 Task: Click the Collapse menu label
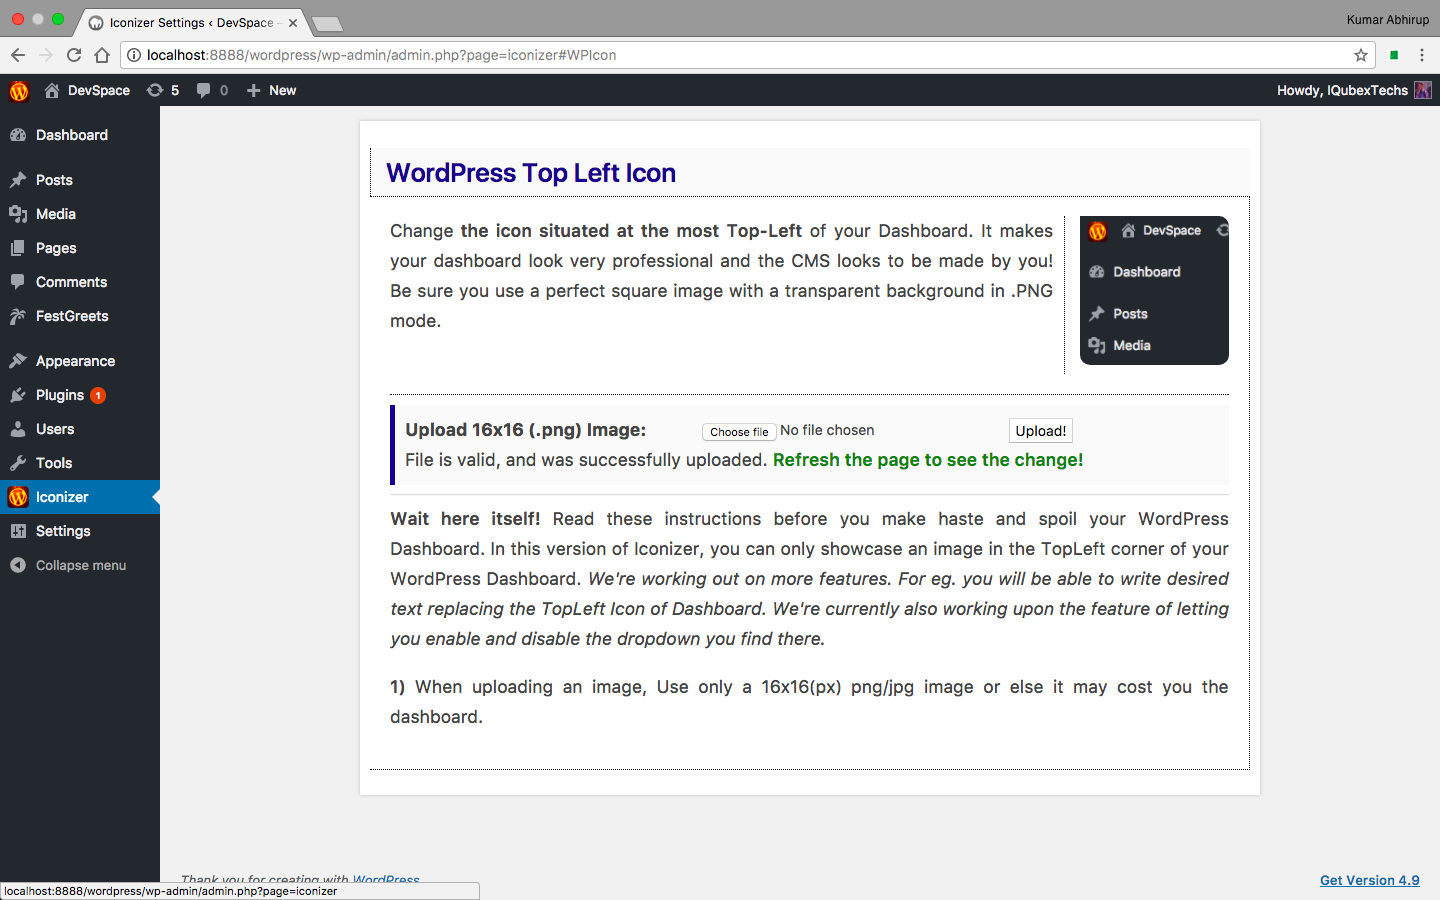(81, 565)
